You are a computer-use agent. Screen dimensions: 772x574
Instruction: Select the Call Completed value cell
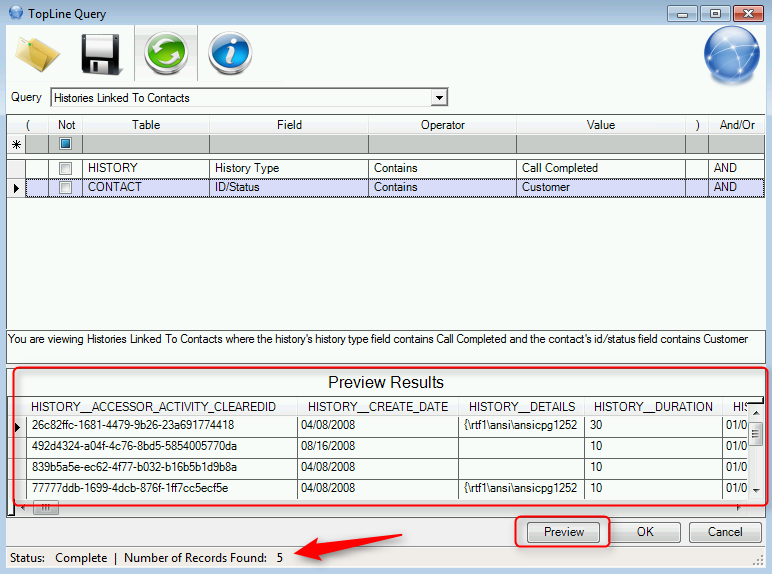coord(601,168)
